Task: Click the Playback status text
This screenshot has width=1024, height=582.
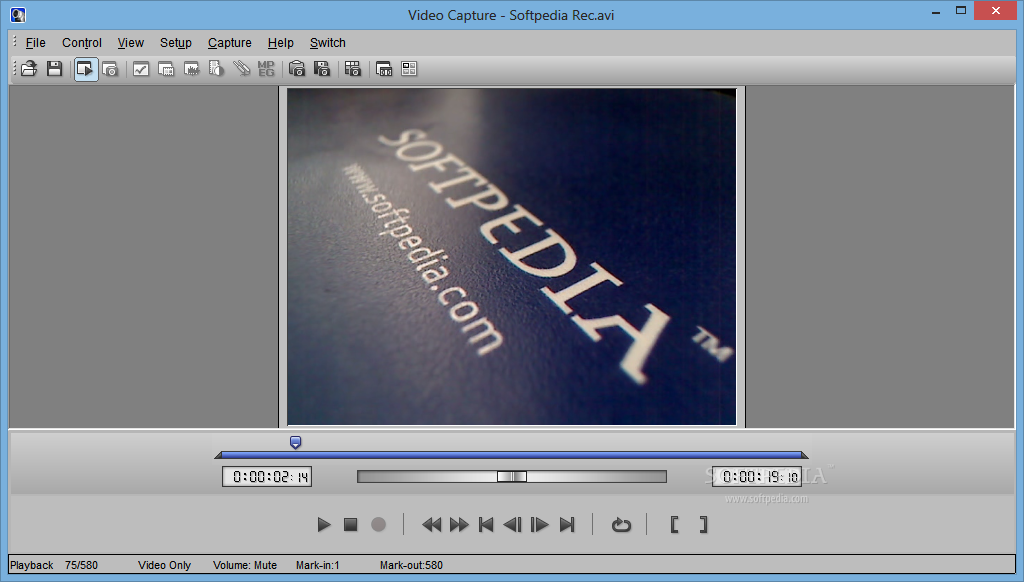Action: pyautogui.click(x=31, y=565)
